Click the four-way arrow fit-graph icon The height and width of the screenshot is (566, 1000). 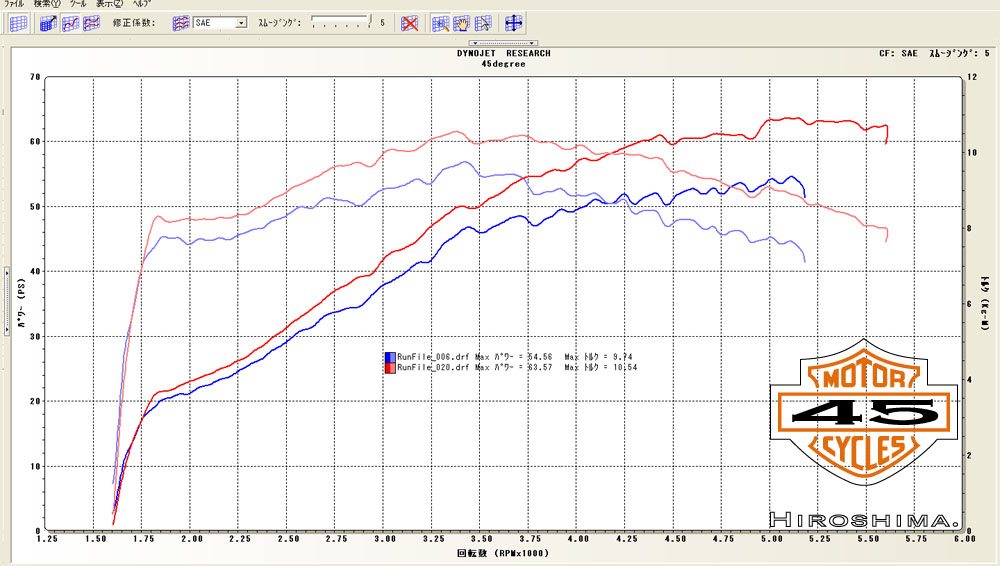click(514, 22)
